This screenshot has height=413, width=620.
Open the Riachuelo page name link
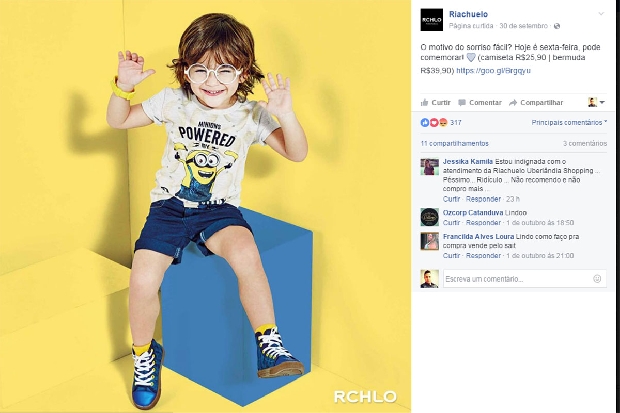coord(468,14)
